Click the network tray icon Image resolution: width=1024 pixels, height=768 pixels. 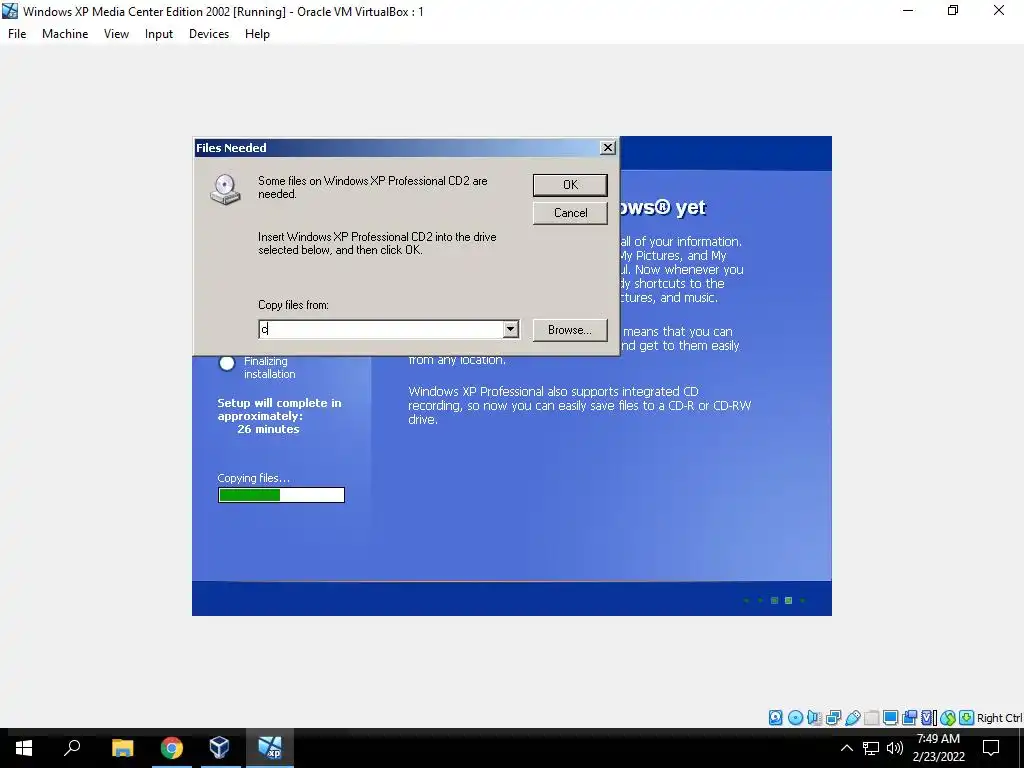point(871,748)
